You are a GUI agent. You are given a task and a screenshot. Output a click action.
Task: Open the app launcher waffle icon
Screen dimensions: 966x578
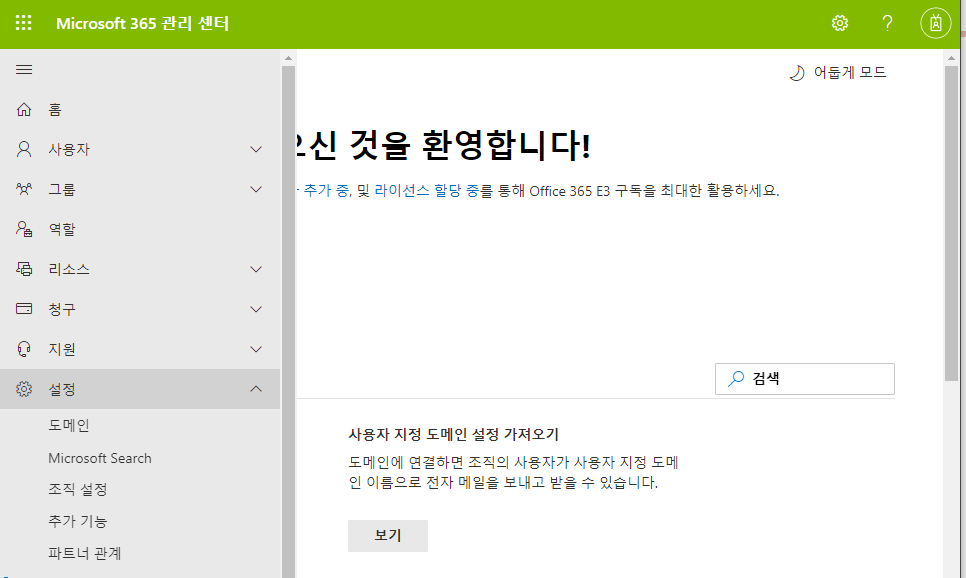(23, 23)
